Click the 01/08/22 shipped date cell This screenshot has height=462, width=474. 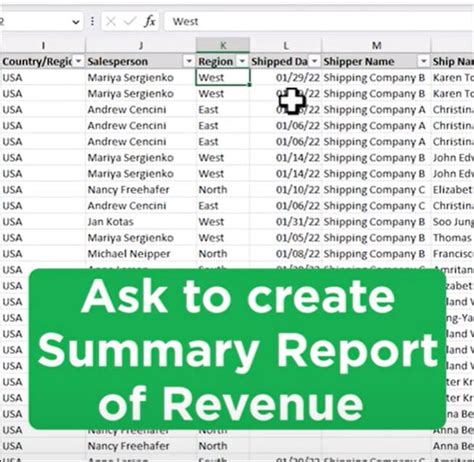[286, 254]
